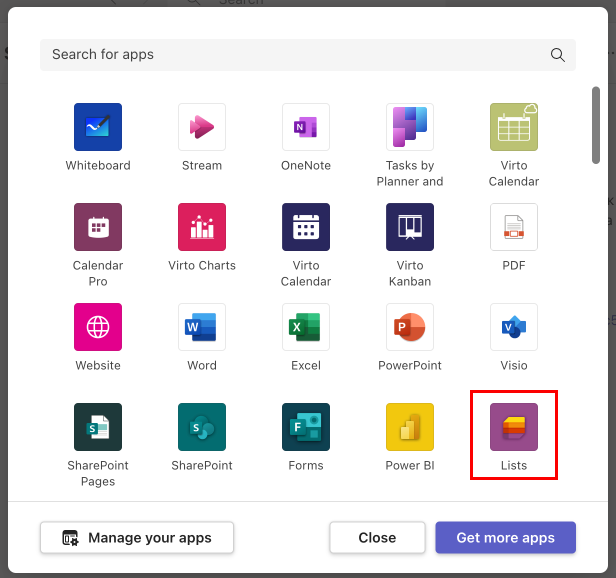Click the Lists app icon
Screen dimensions: 616x578
coord(514,427)
